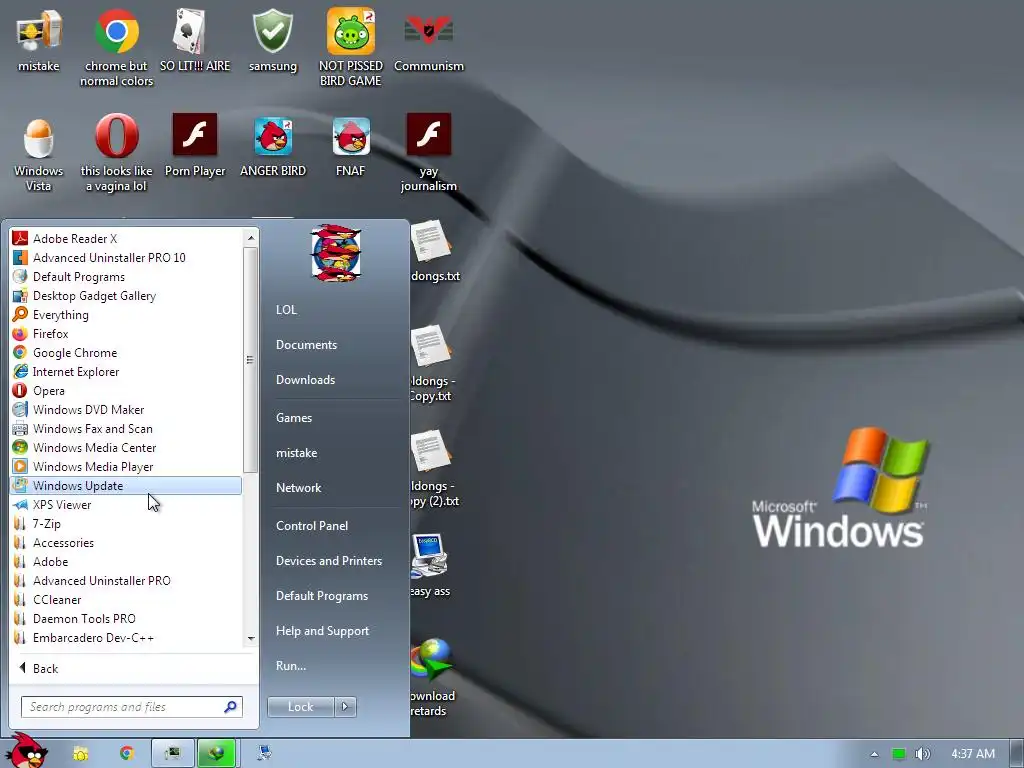
Task: Launch Firefox from the Start menu
Action: click(126, 333)
